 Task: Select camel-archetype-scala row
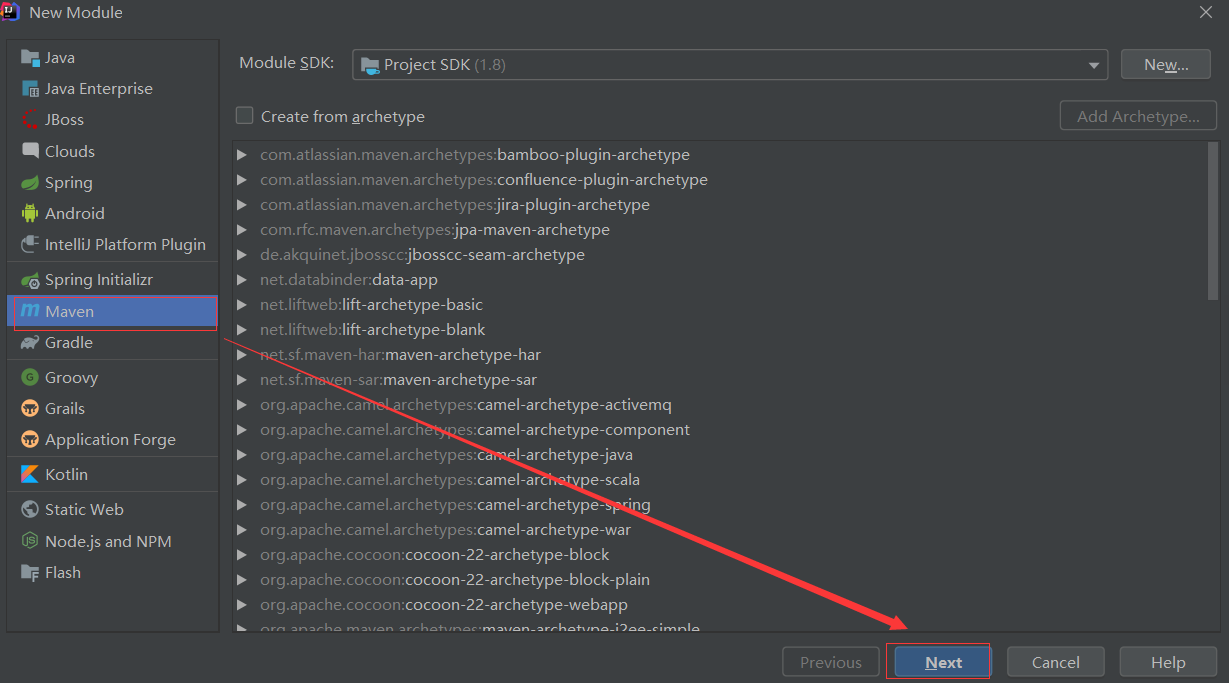coord(720,480)
